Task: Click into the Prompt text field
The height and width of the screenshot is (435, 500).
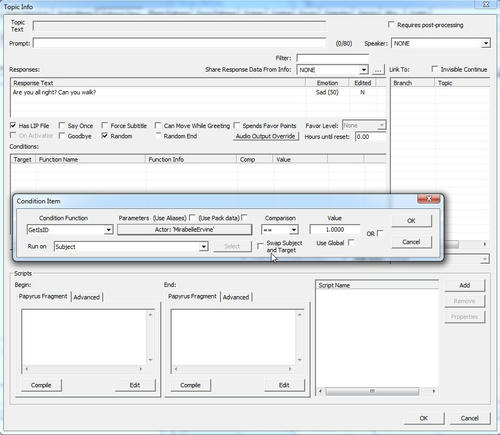Action: click(179, 43)
